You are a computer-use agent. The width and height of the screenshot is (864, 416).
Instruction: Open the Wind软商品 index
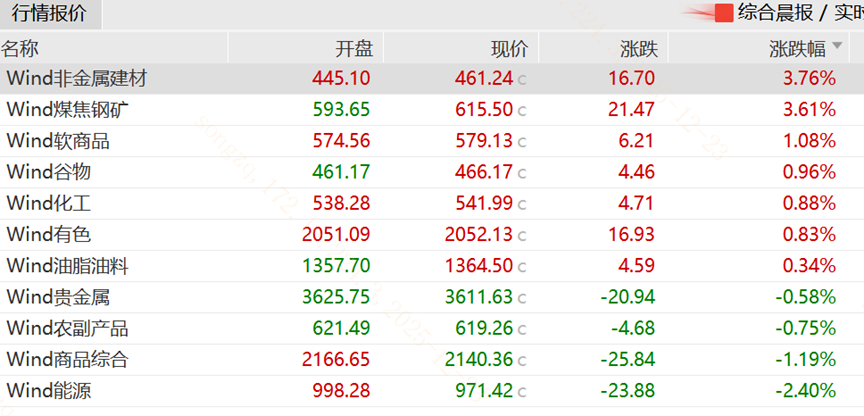pos(57,141)
